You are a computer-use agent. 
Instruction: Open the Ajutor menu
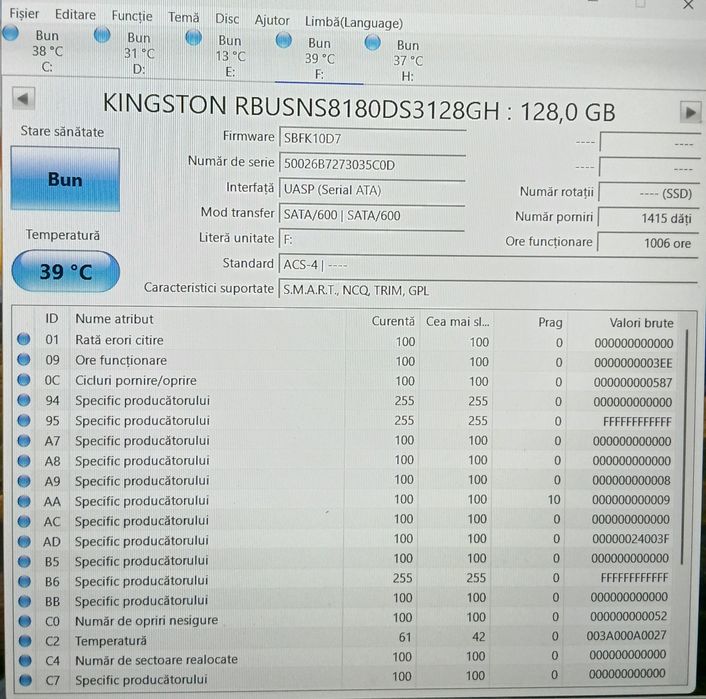[272, 21]
